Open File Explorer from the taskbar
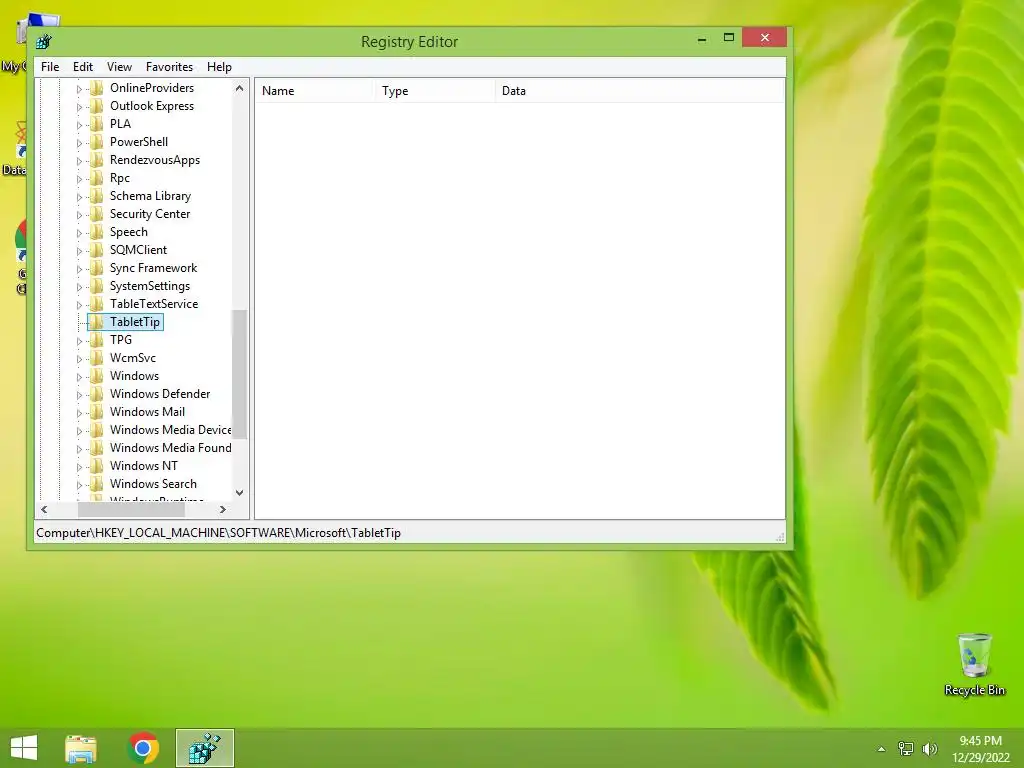This screenshot has height=768, width=1024. tap(81, 748)
